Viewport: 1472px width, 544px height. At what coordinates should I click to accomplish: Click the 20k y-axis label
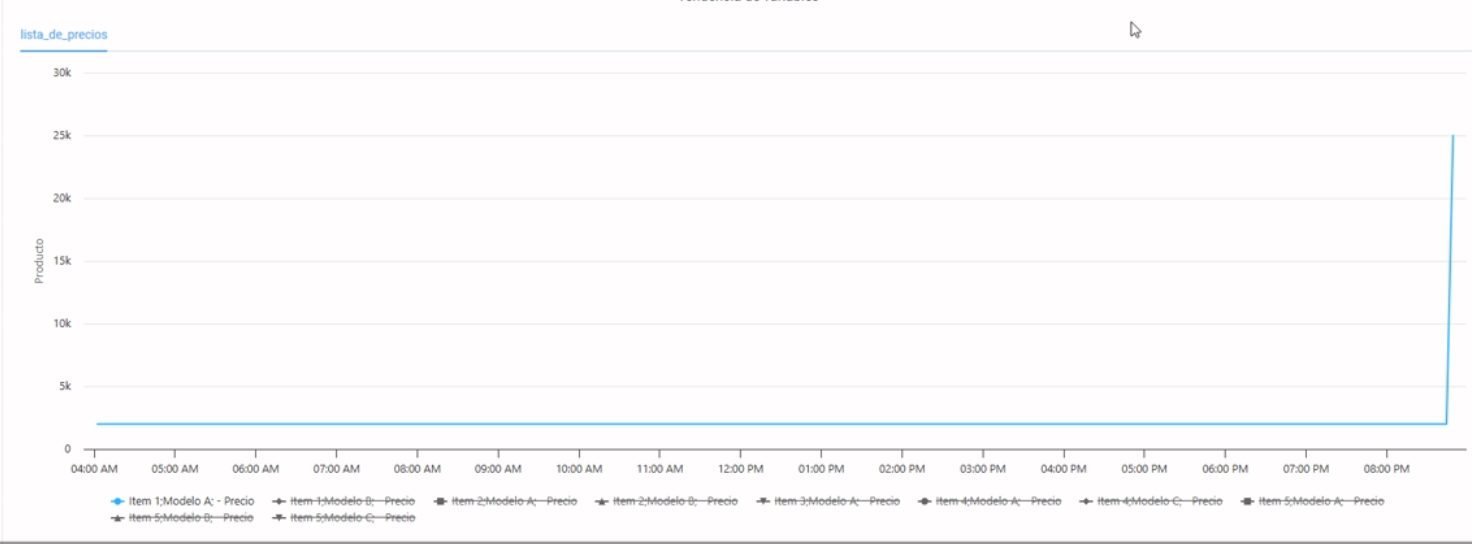pos(62,198)
